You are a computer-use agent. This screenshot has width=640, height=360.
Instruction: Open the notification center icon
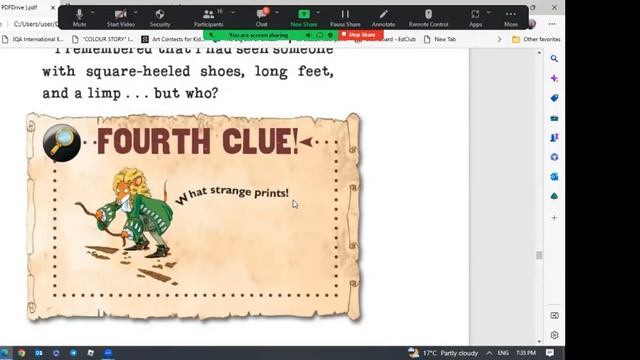pyautogui.click(x=550, y=353)
